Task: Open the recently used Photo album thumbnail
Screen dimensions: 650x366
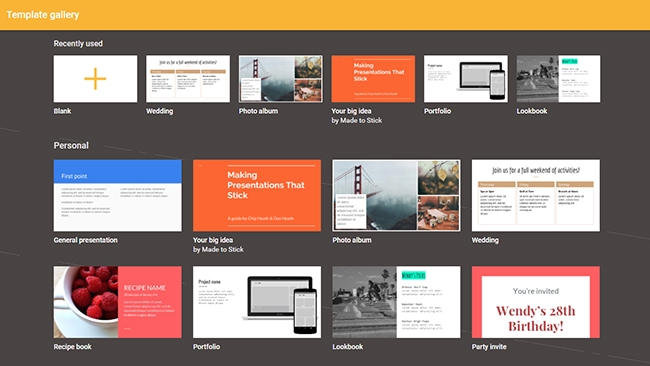Action: 281,79
